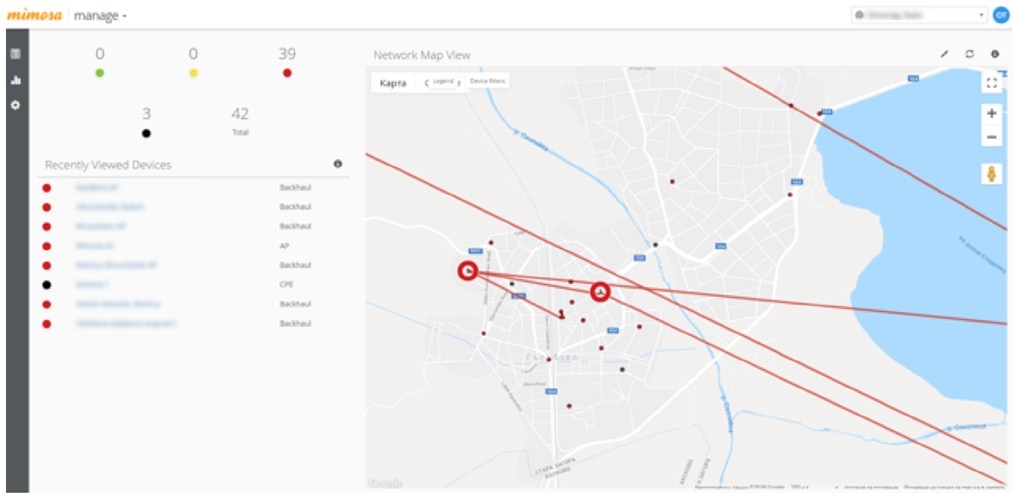This screenshot has height=499, width=1019.
Task: Switch map to Карта view
Action: [393, 83]
